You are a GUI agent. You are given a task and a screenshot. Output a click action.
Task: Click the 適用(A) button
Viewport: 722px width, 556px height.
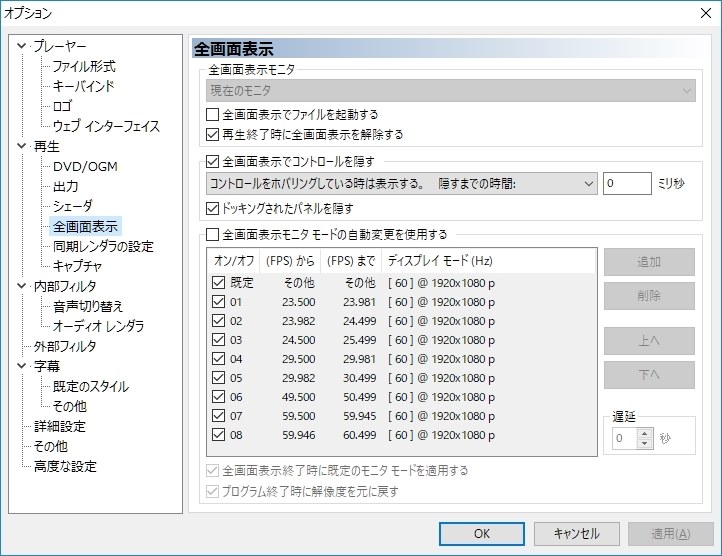pos(671,534)
